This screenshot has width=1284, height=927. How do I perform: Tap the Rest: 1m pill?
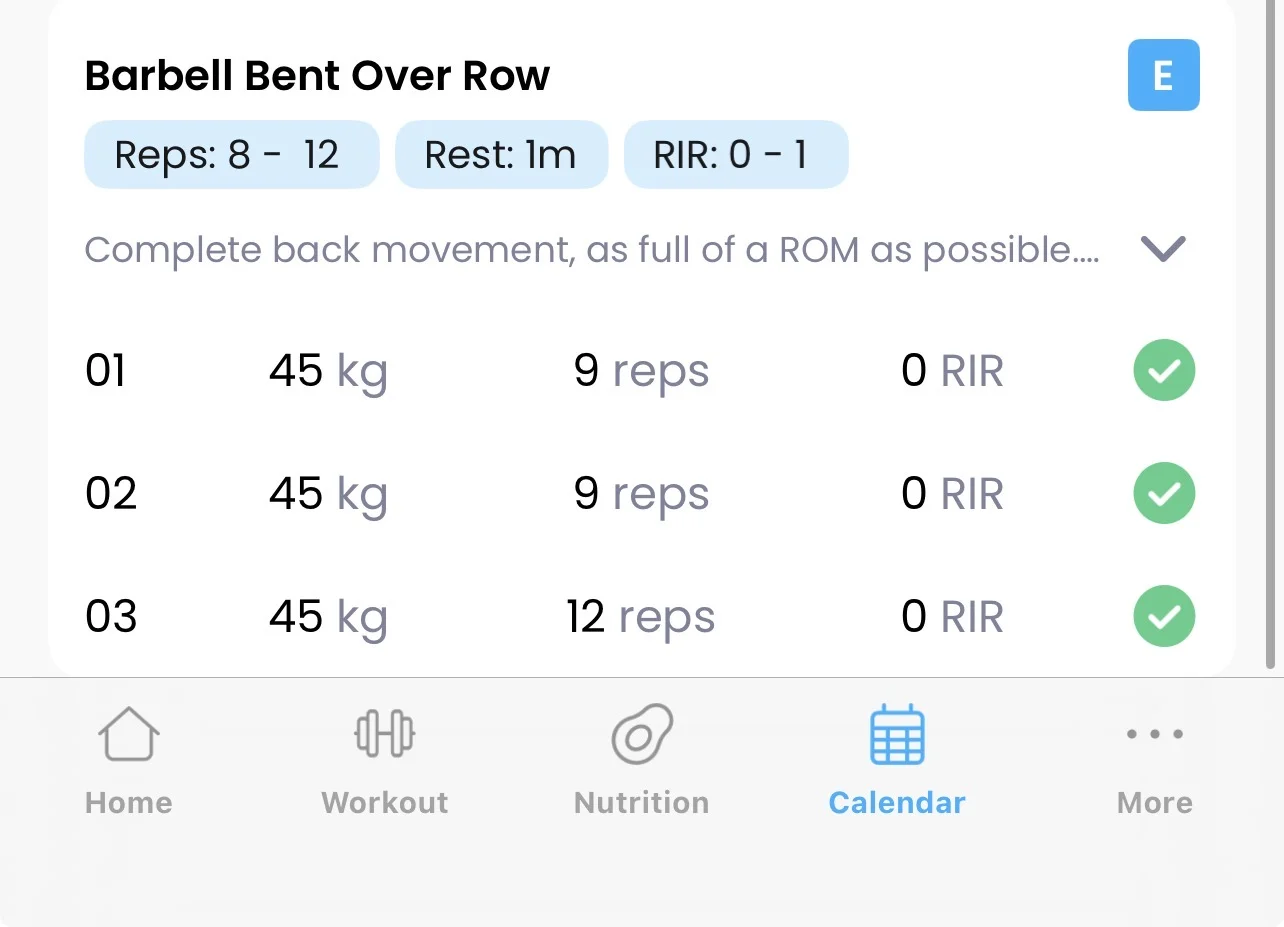pos(501,155)
